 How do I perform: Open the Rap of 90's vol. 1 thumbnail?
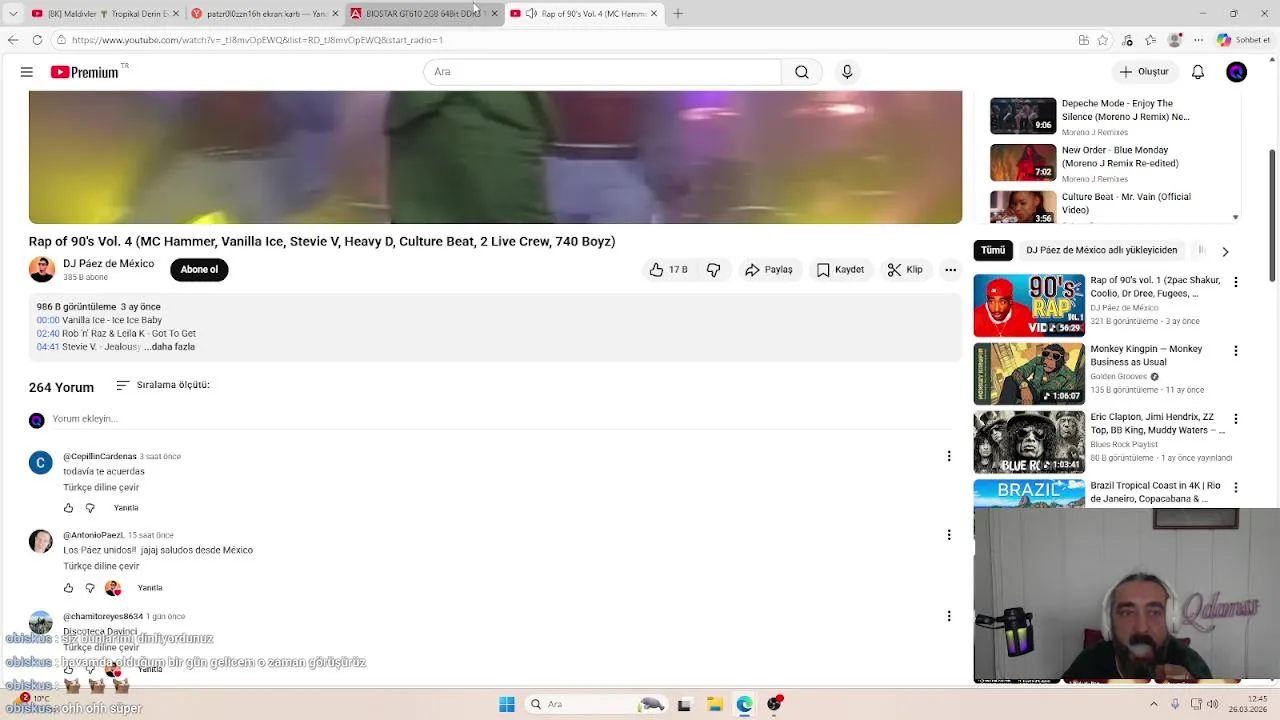click(x=1029, y=305)
